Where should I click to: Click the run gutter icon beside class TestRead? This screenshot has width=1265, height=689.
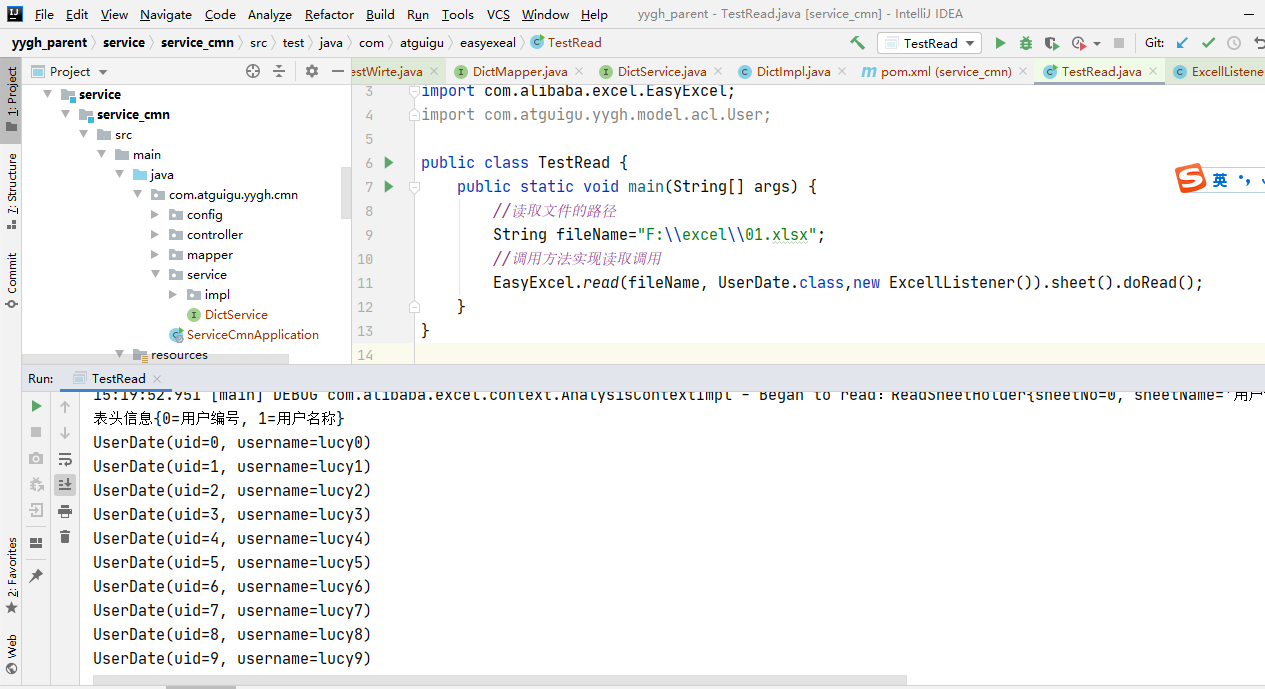coord(389,162)
